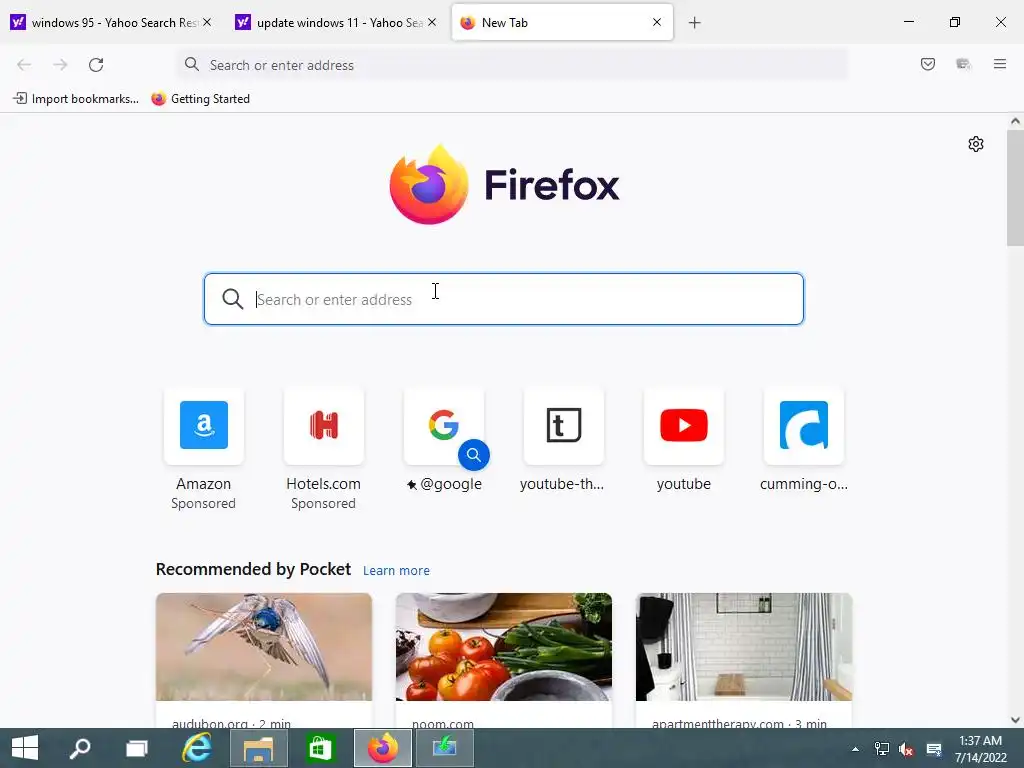The height and width of the screenshot is (768, 1024).
Task: Reload the page with the refresh icon
Action: coord(96,65)
